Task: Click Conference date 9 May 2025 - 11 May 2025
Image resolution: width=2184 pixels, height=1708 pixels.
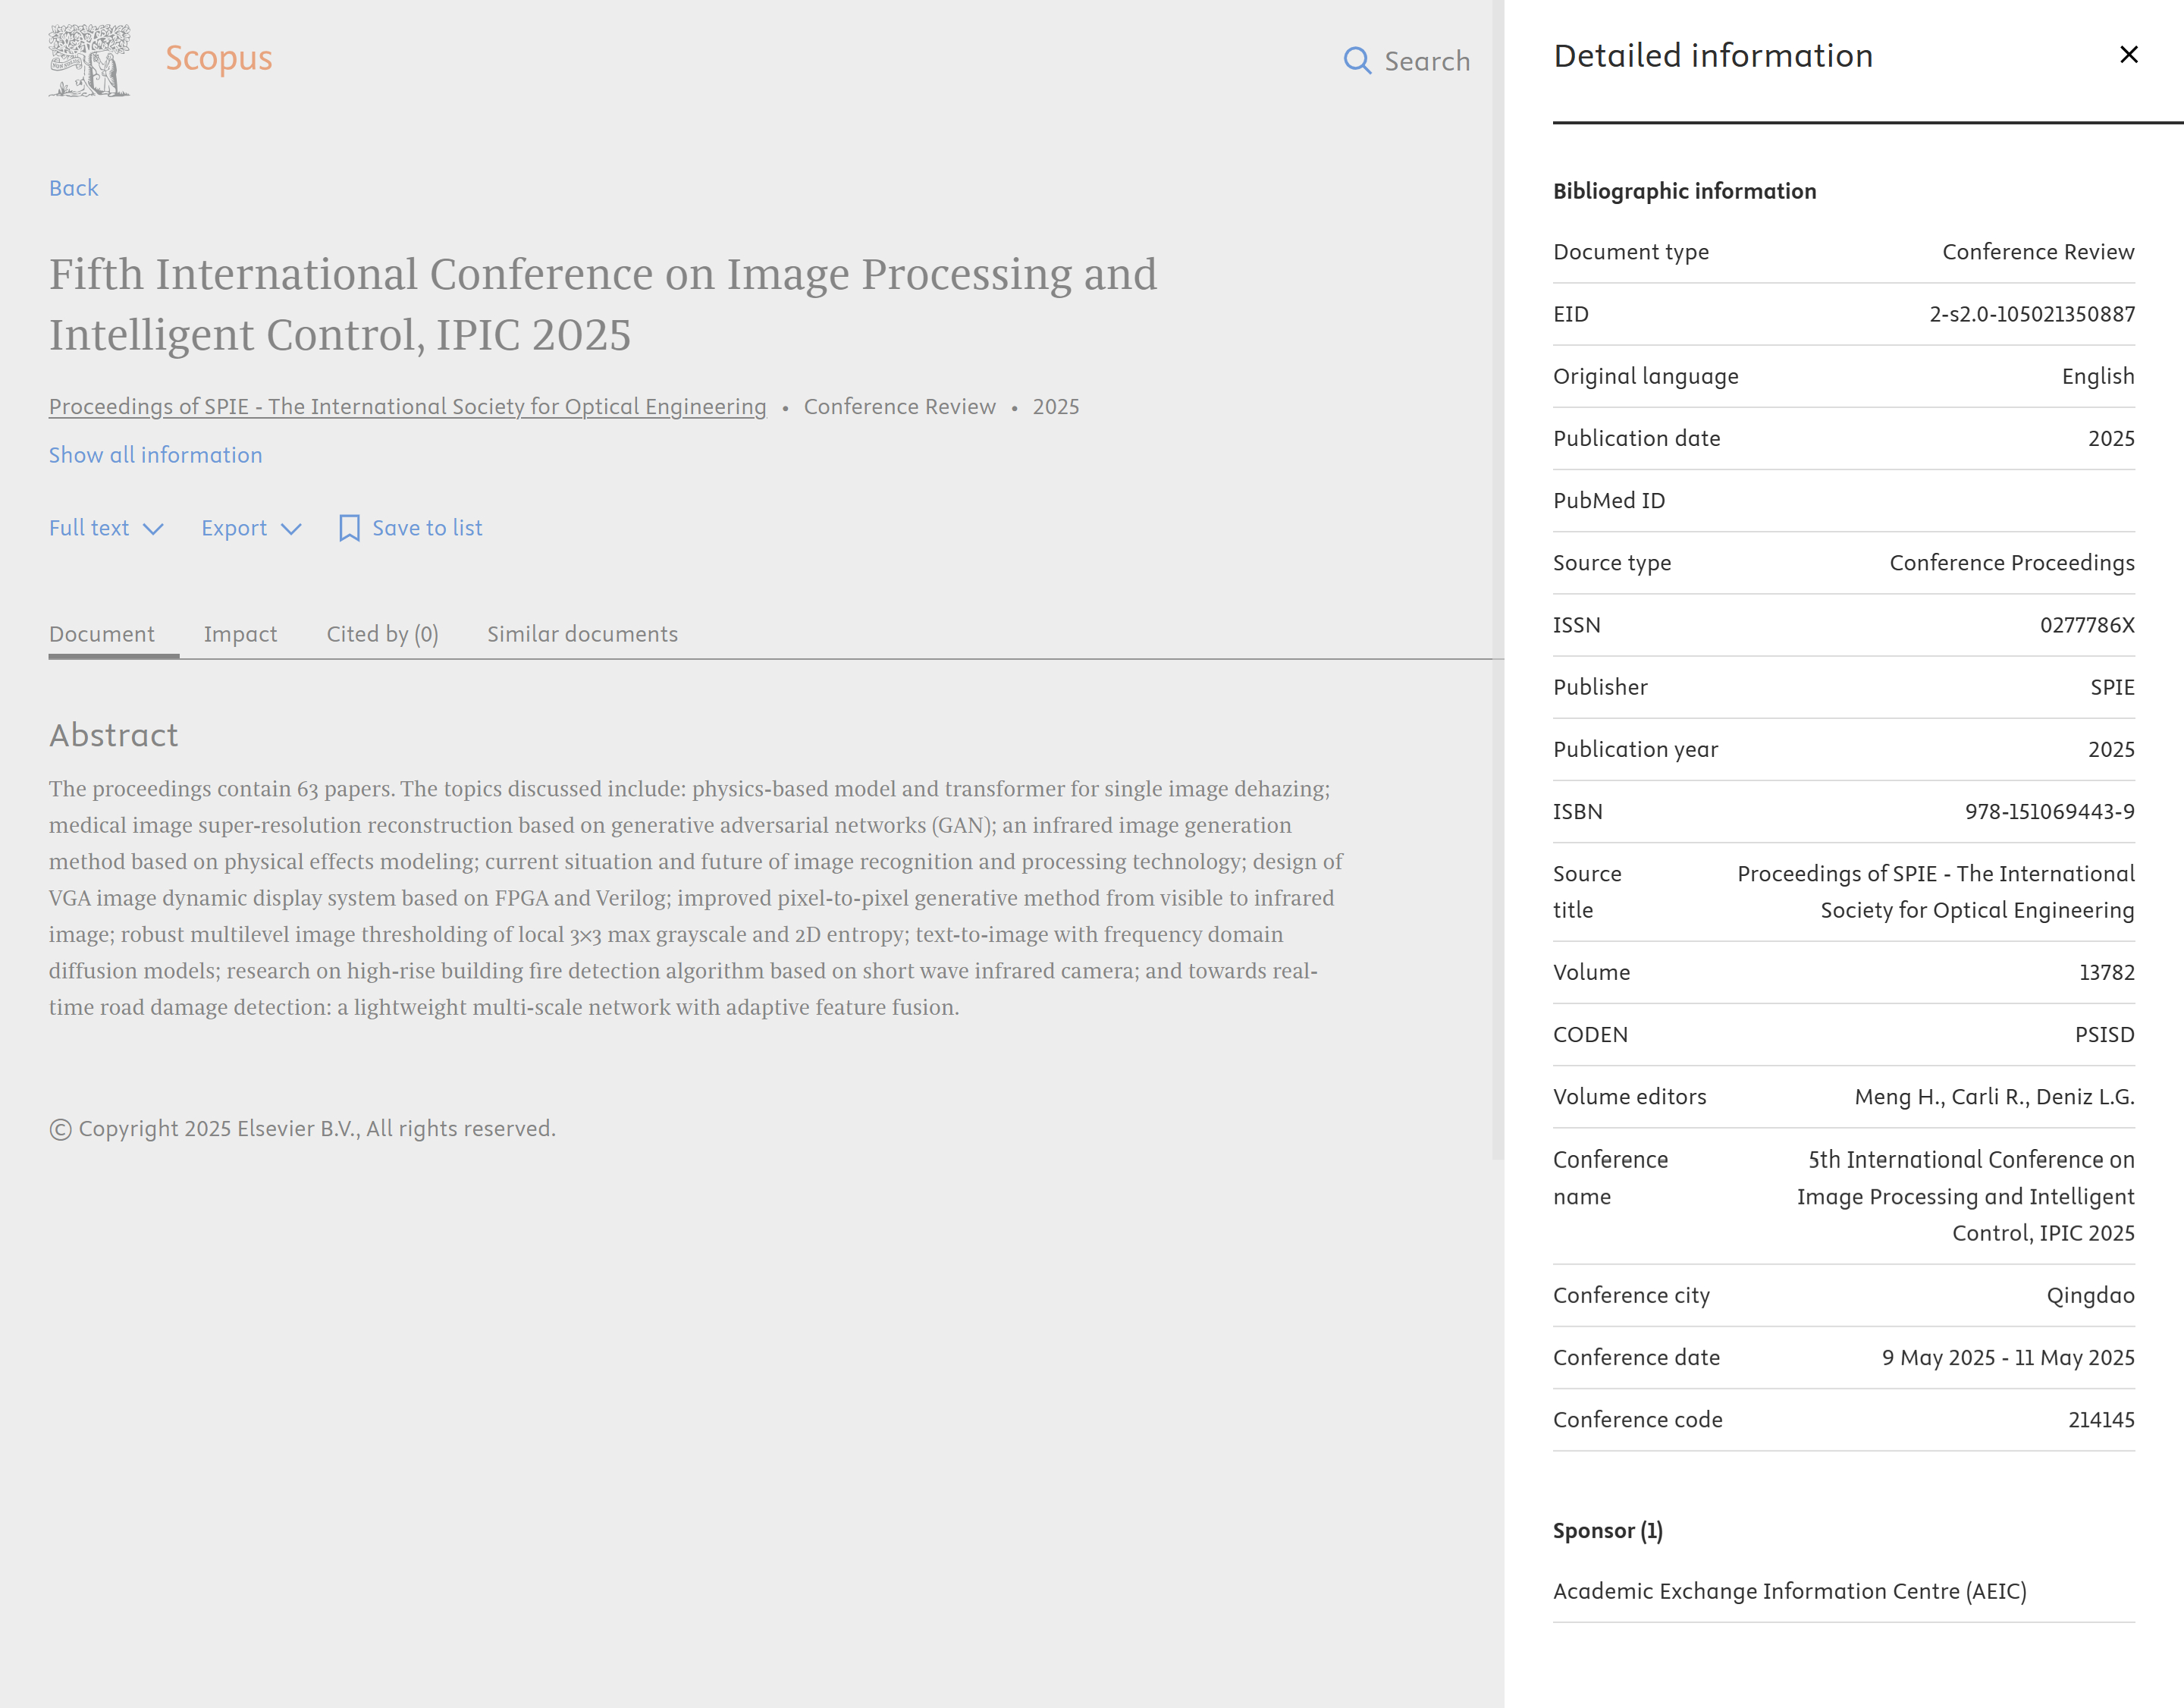Action: 2009,1357
